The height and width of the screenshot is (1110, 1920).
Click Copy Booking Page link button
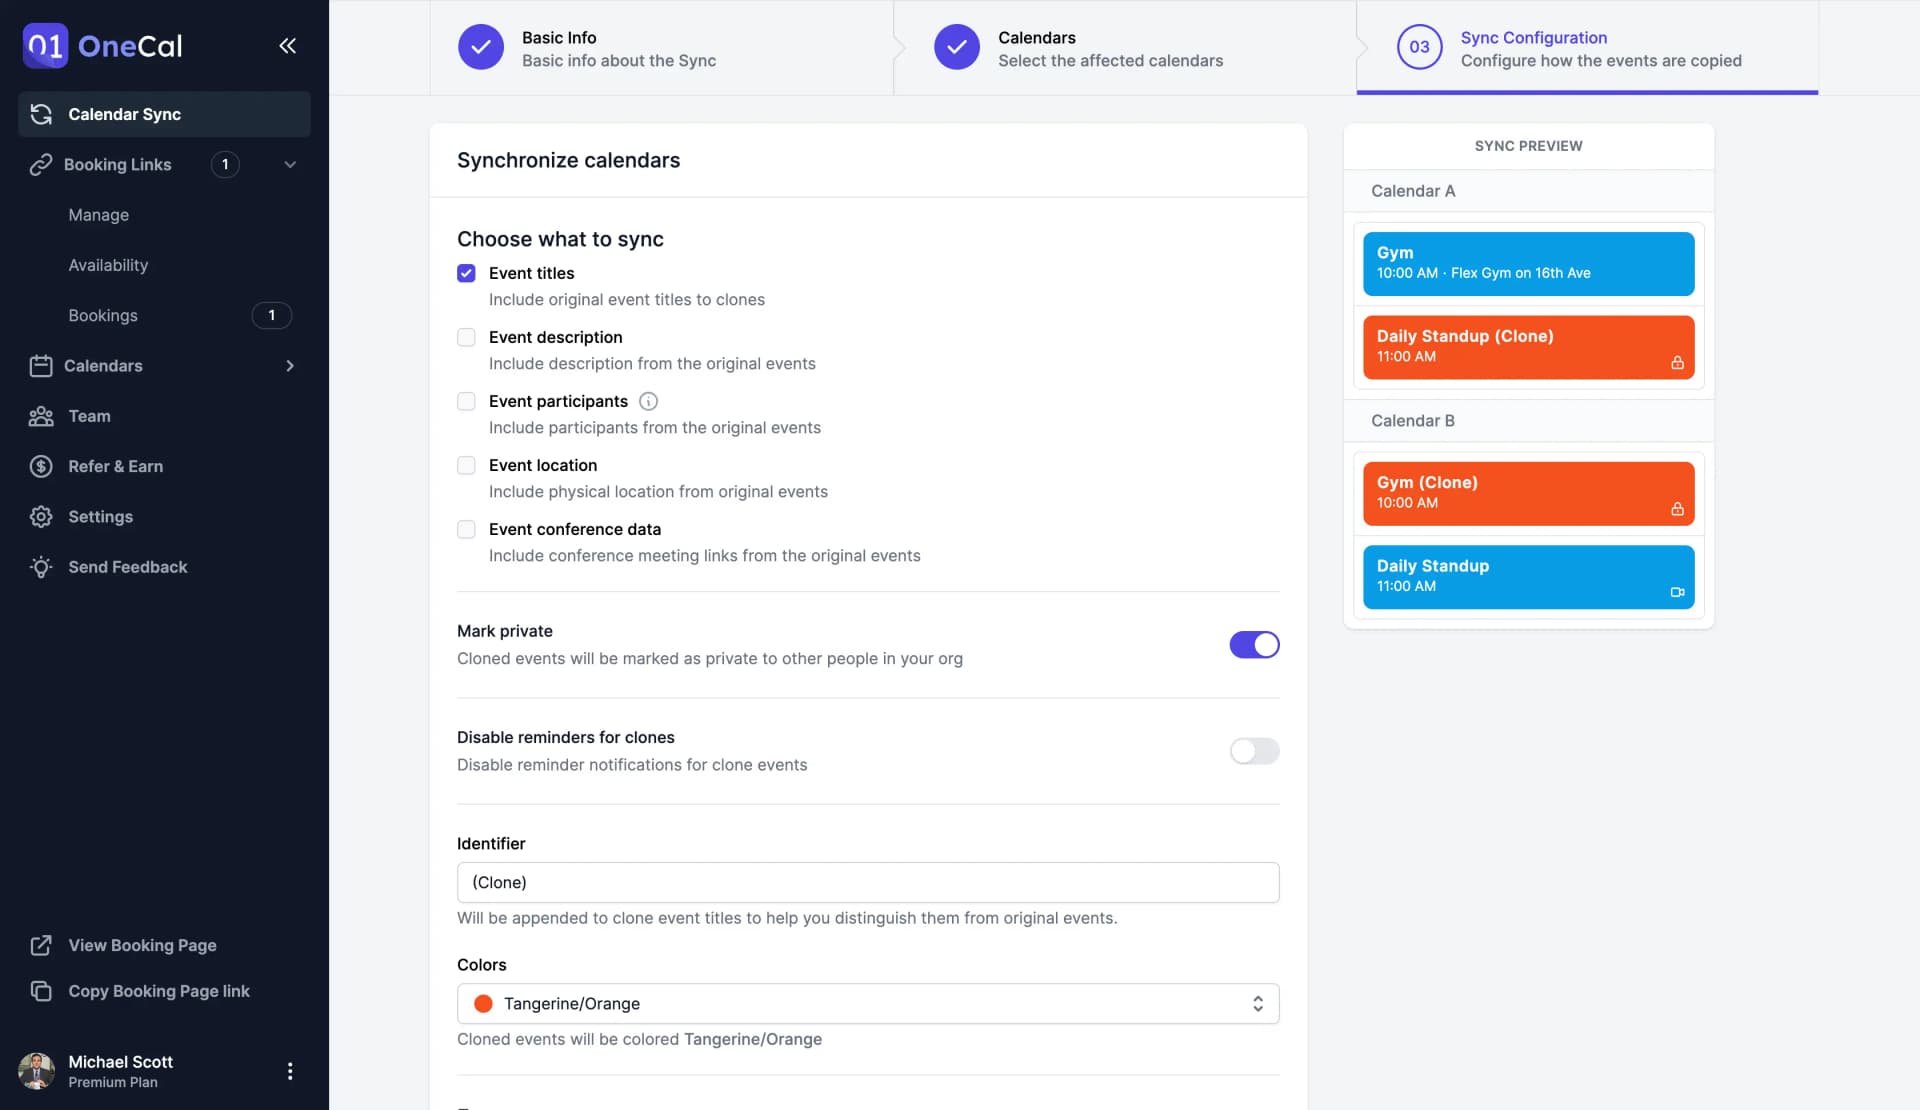pos(159,992)
